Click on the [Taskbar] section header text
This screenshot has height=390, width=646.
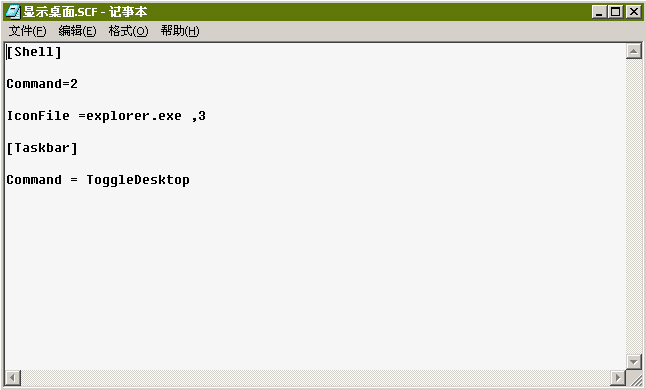click(42, 148)
